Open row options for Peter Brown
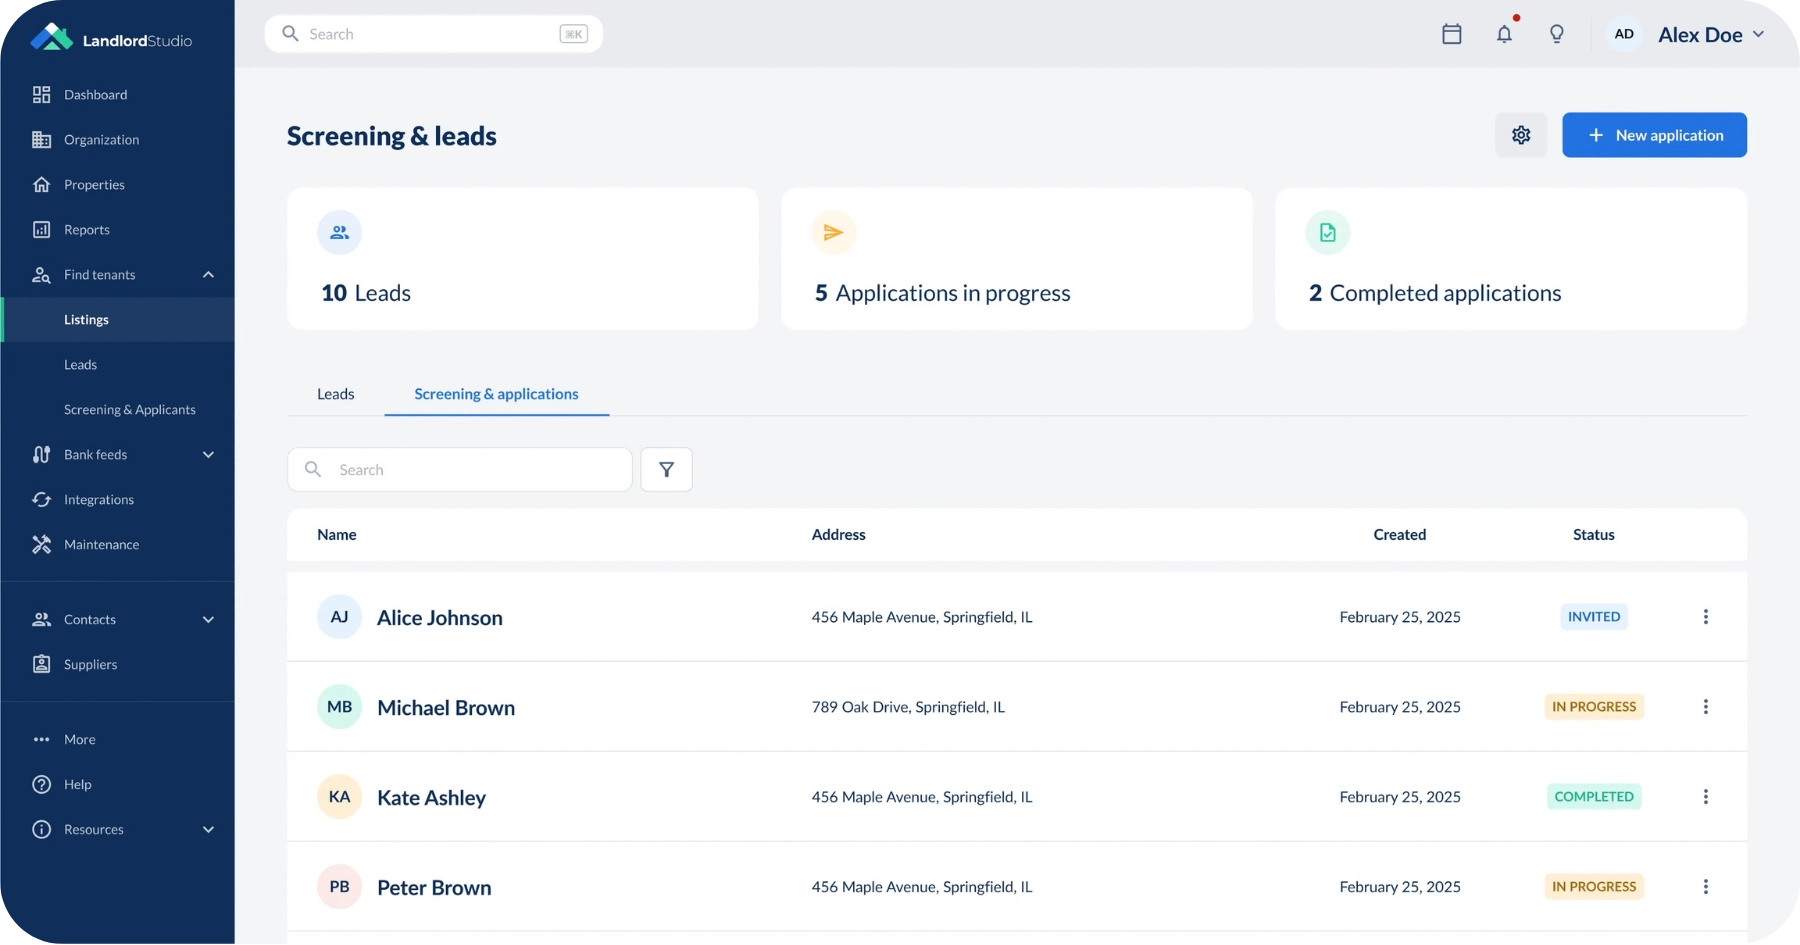 [1706, 887]
